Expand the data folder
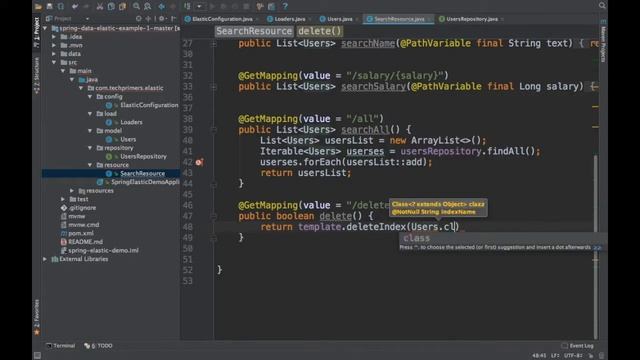This screenshot has width=640, height=360. [54, 54]
